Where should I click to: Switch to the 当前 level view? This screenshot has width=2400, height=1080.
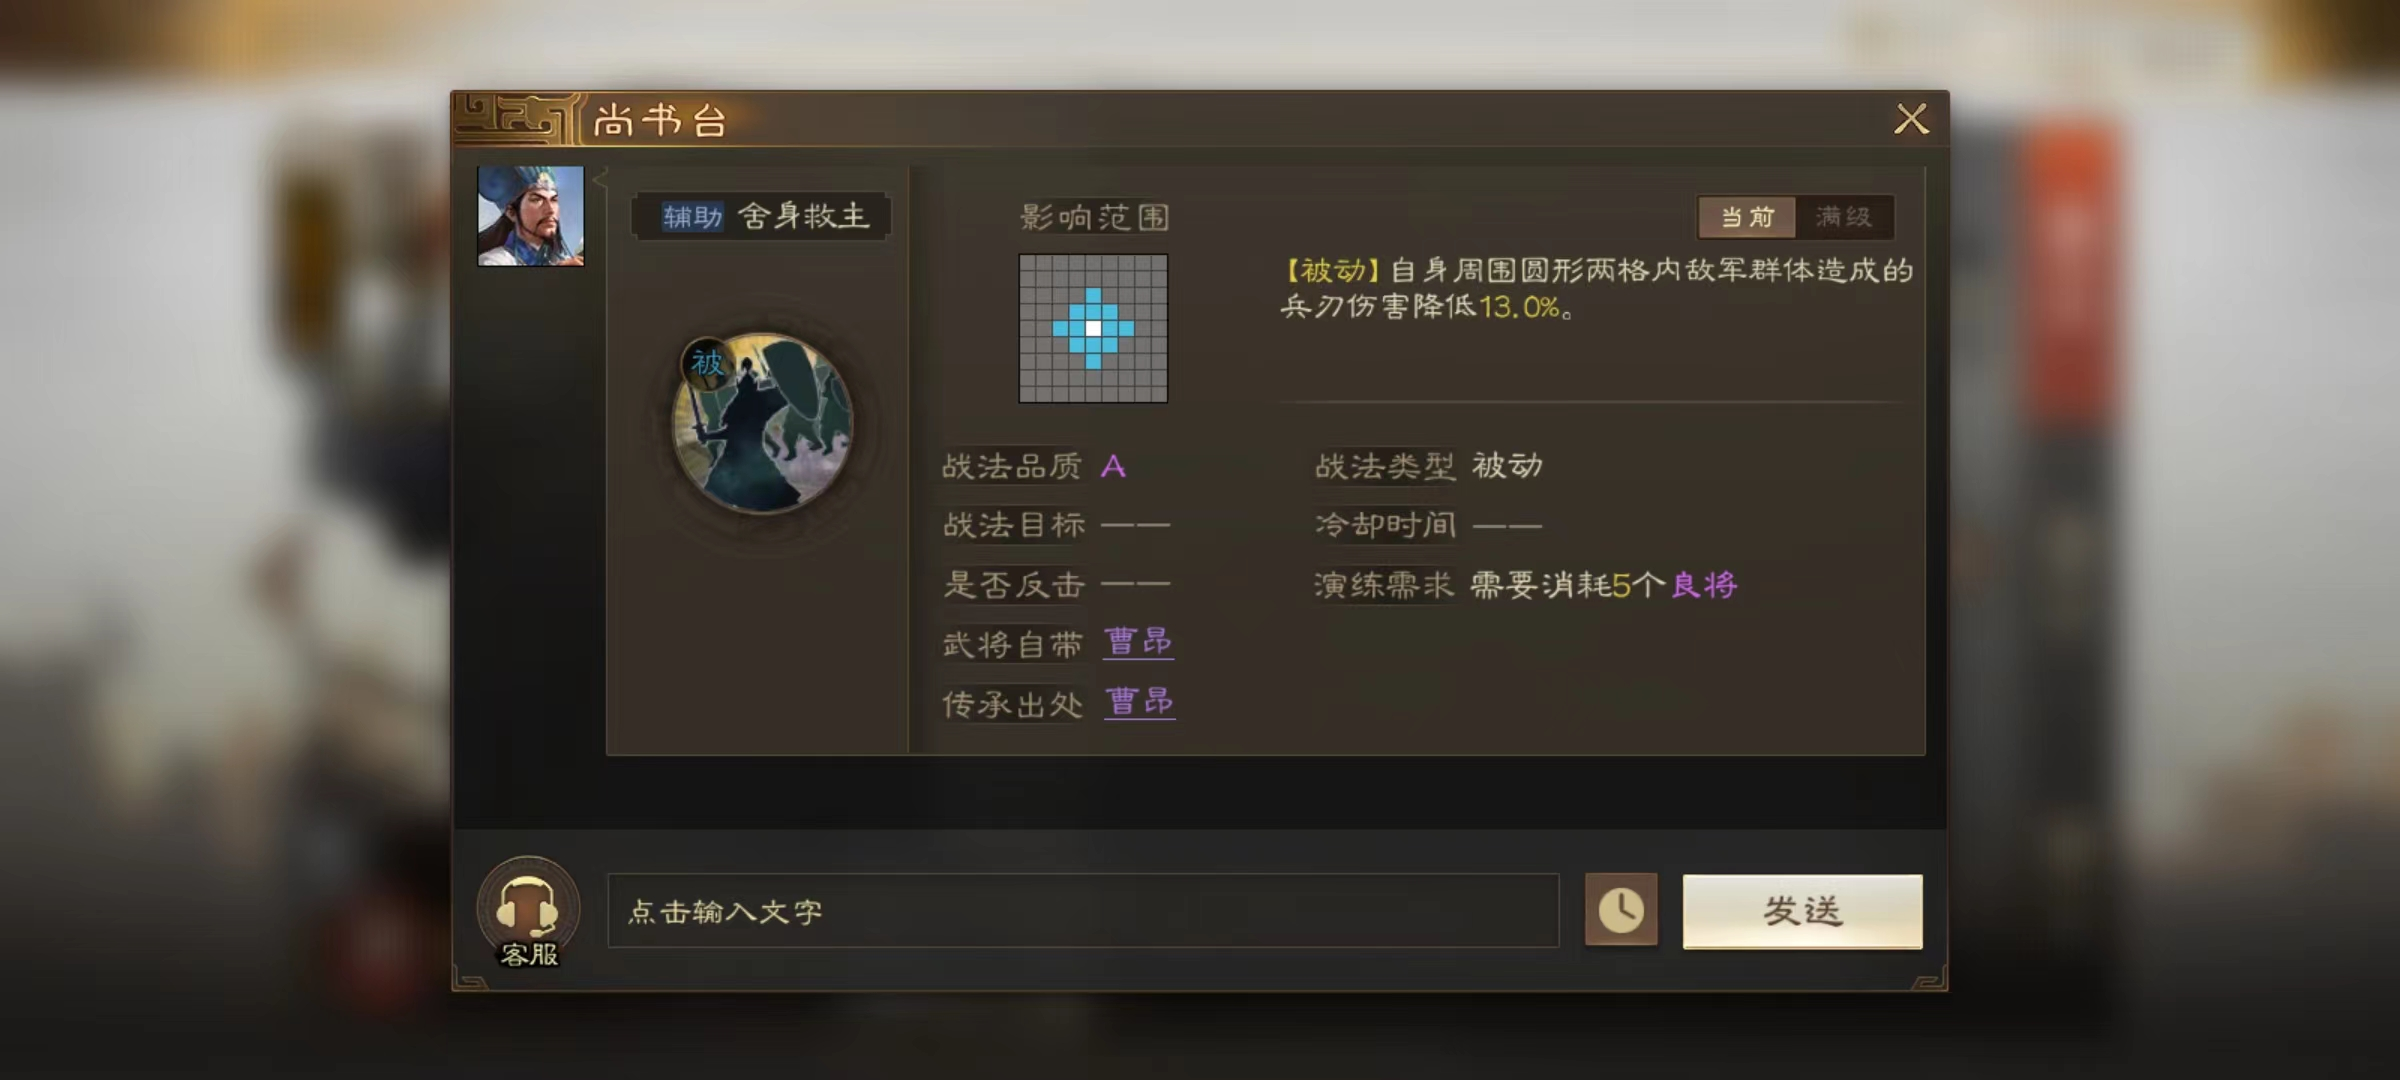[1746, 217]
